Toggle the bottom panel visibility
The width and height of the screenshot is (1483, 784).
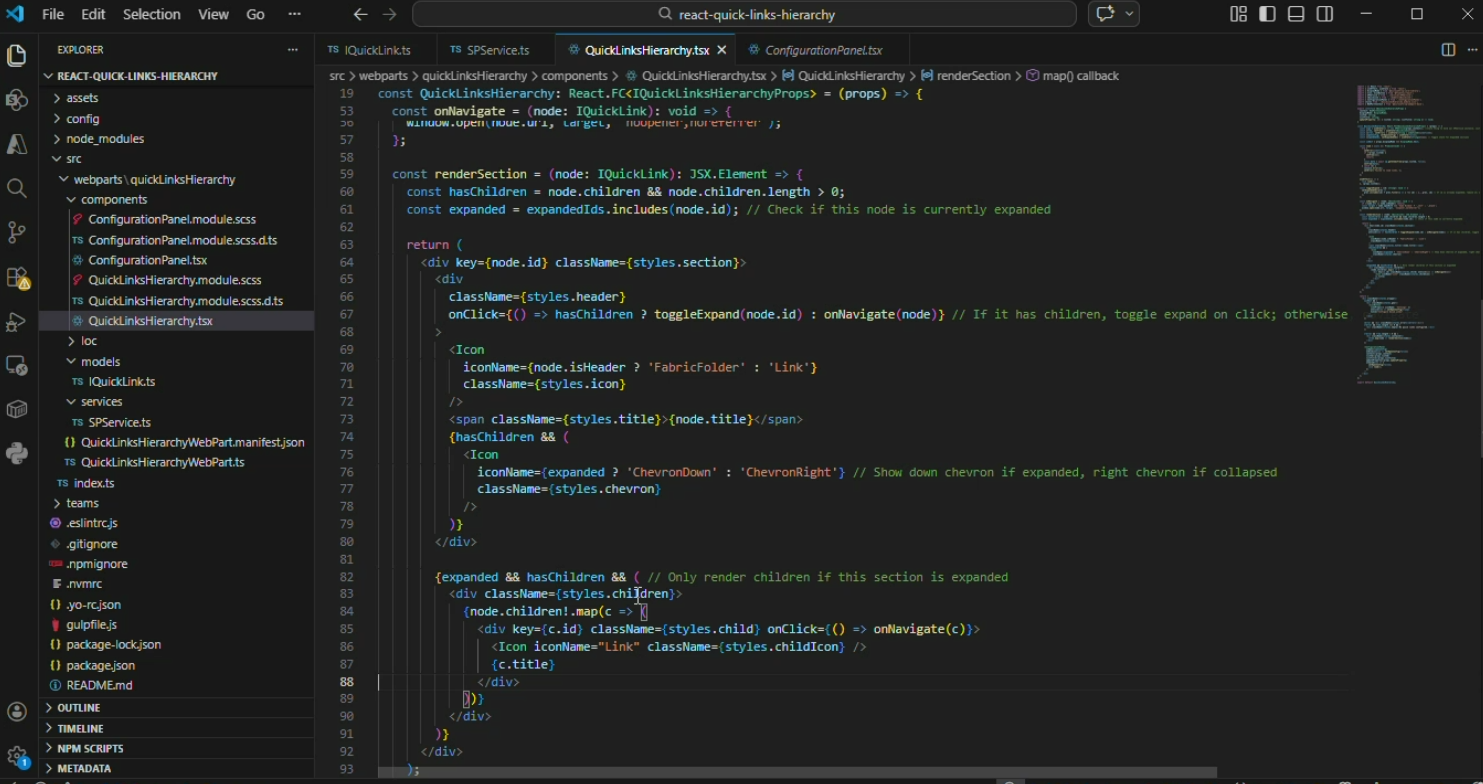(x=1296, y=14)
